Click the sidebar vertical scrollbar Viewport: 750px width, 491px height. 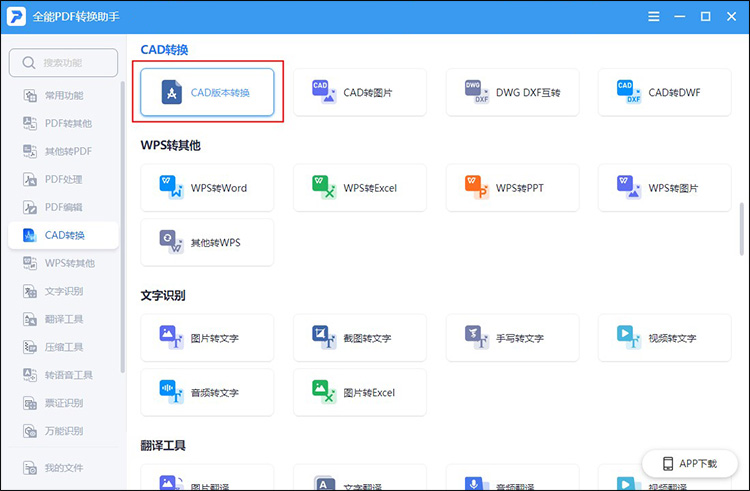coord(122,227)
